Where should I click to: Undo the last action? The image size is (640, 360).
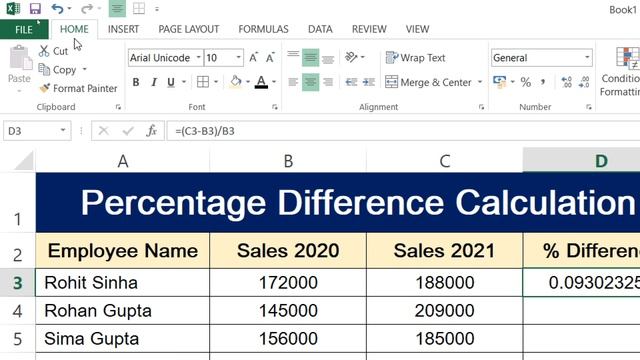pos(57,9)
